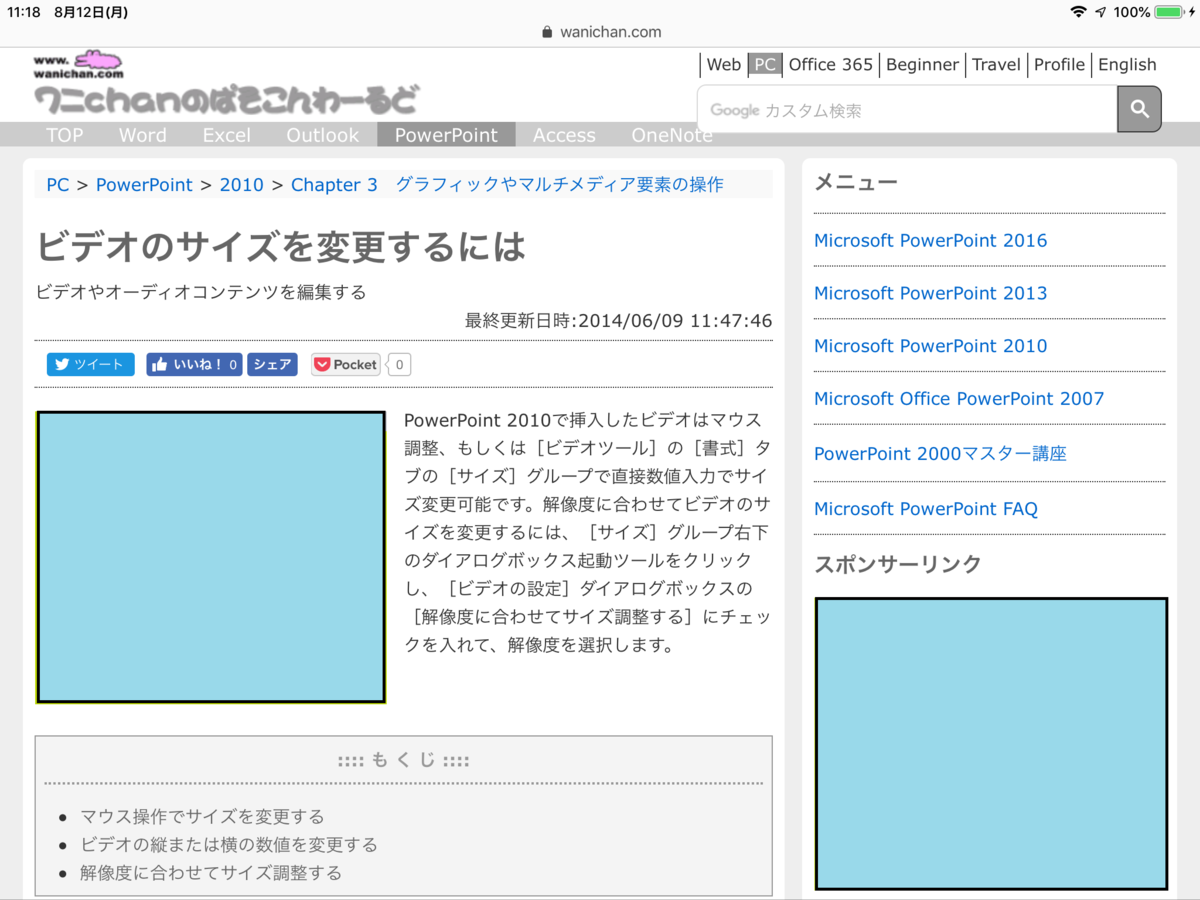The height and width of the screenshot is (900, 1200).
Task: Click the last updated timestamp text
Action: 618,321
